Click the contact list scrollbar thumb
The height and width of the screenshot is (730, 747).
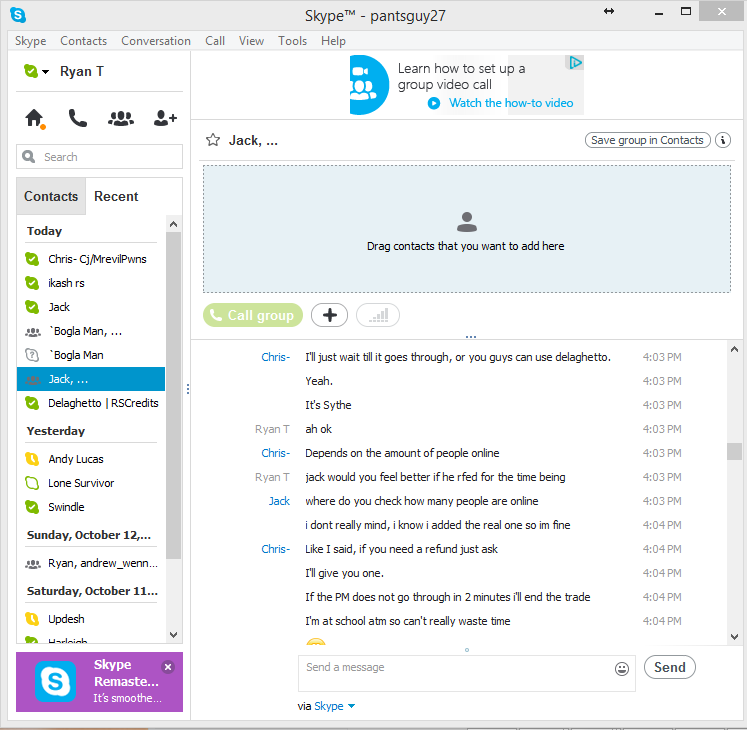[x=173, y=395]
